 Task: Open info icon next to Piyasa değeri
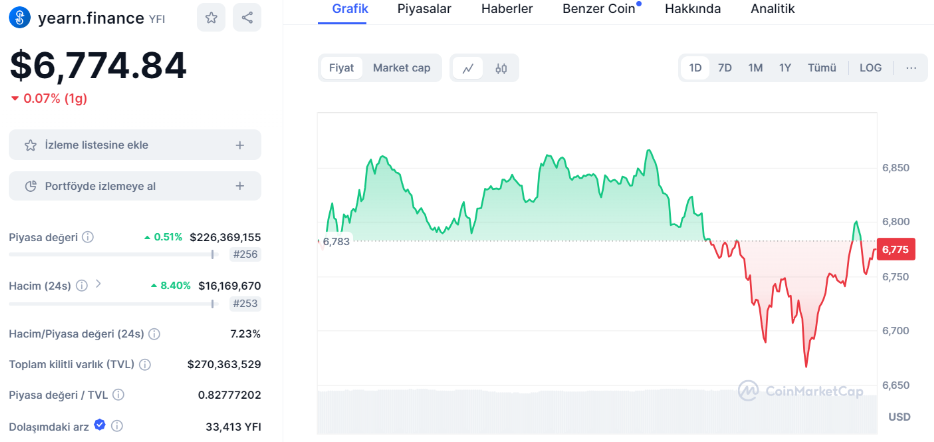[88, 237]
